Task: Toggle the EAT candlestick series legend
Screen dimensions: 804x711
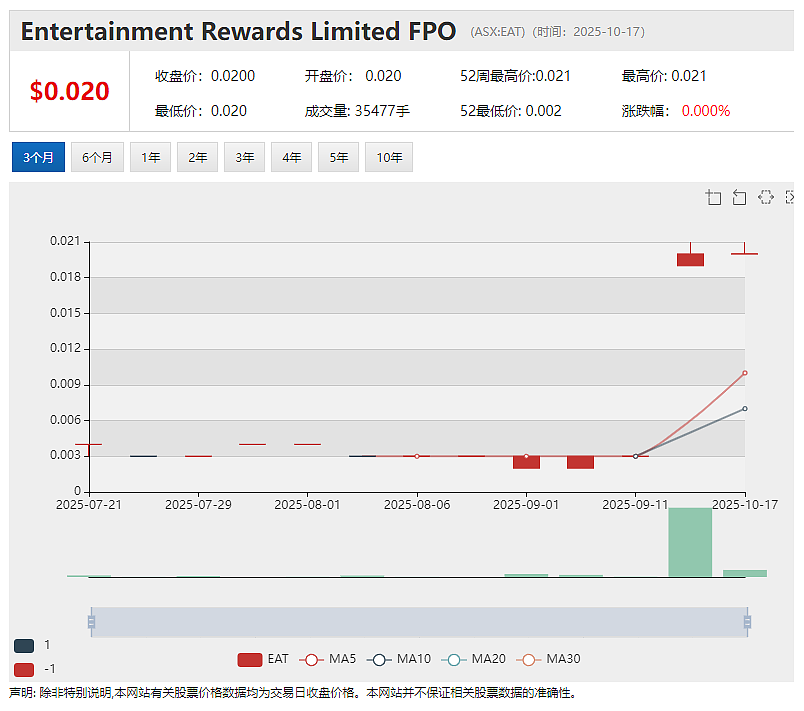Action: pos(263,659)
